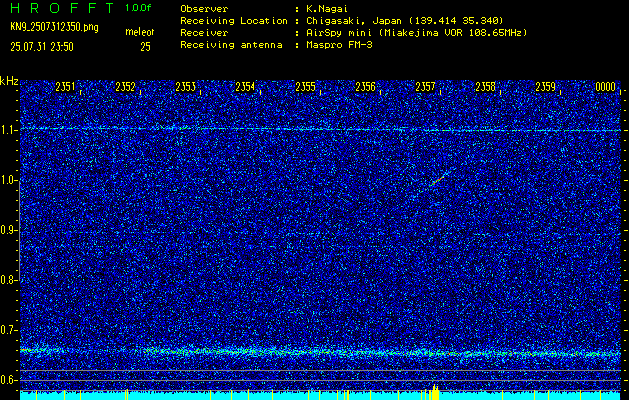629x400 pixels.
Task: Click the 2352 time axis marker
Action: click(125, 87)
